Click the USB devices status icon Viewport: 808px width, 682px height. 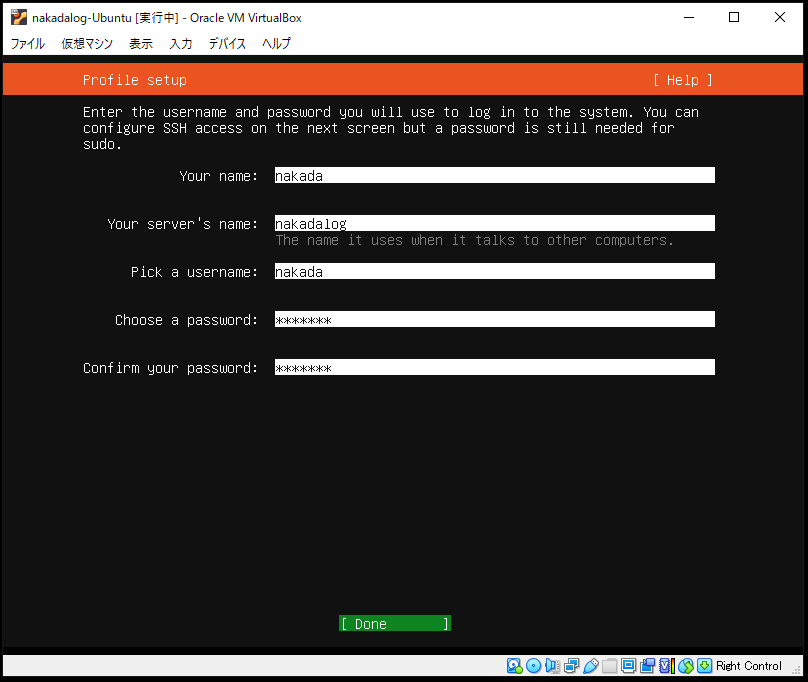(x=591, y=666)
